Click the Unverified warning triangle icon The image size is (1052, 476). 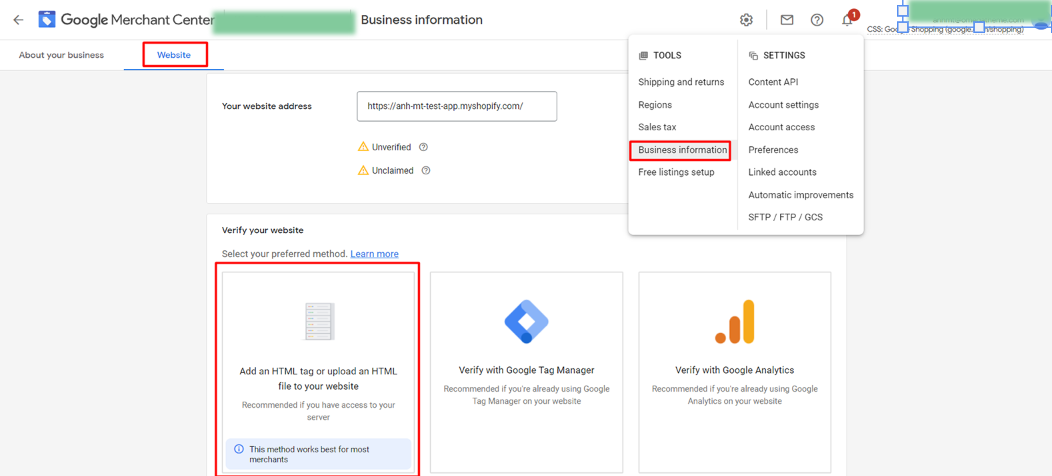(363, 146)
